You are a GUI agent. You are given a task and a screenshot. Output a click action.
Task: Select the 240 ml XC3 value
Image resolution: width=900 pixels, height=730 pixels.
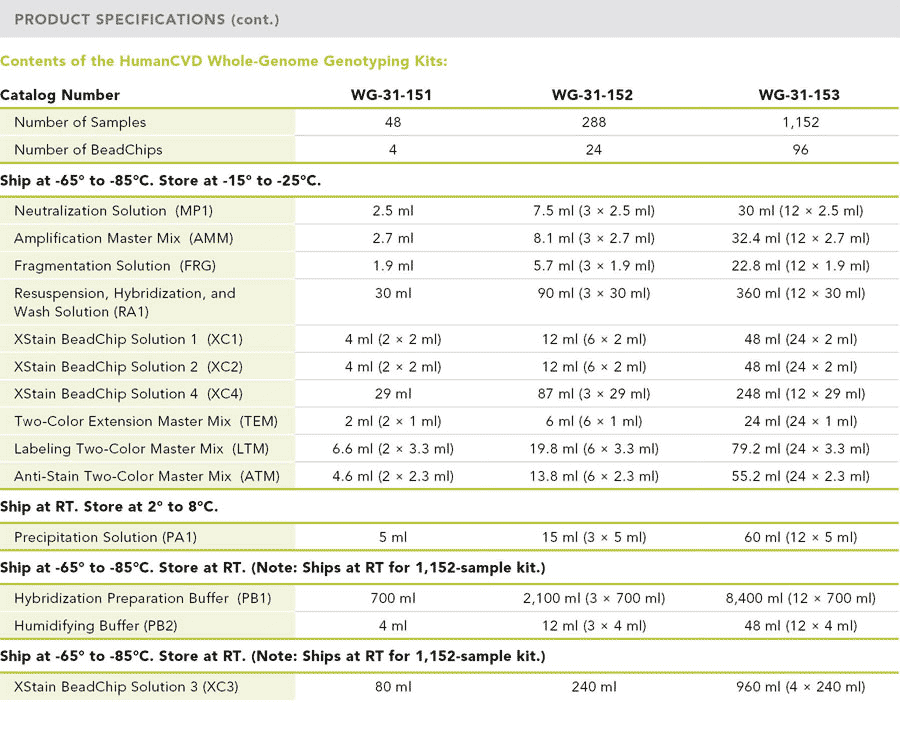coord(593,686)
